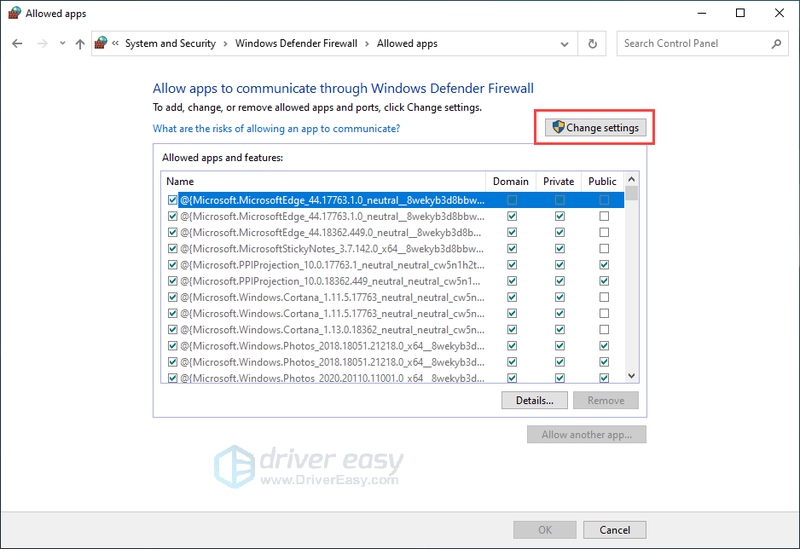Viewport: 800px width, 549px height.
Task: Click the list scroll down arrow
Action: 632,376
